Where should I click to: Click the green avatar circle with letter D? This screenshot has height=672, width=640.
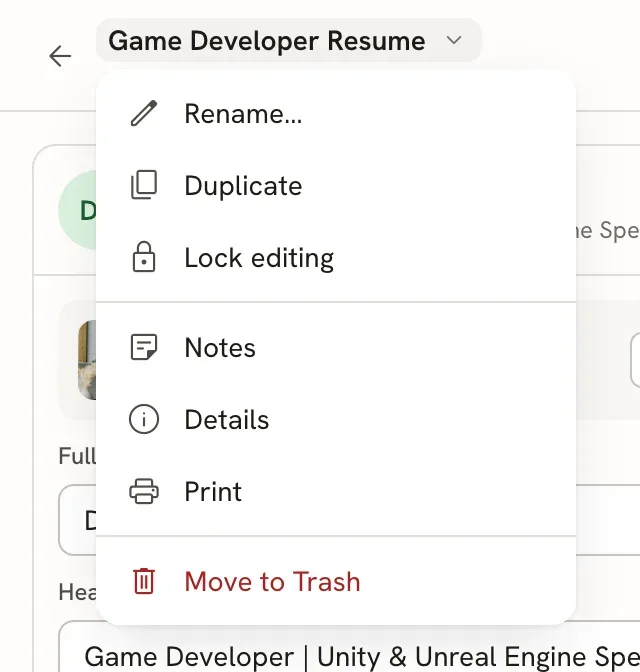click(x=78, y=210)
